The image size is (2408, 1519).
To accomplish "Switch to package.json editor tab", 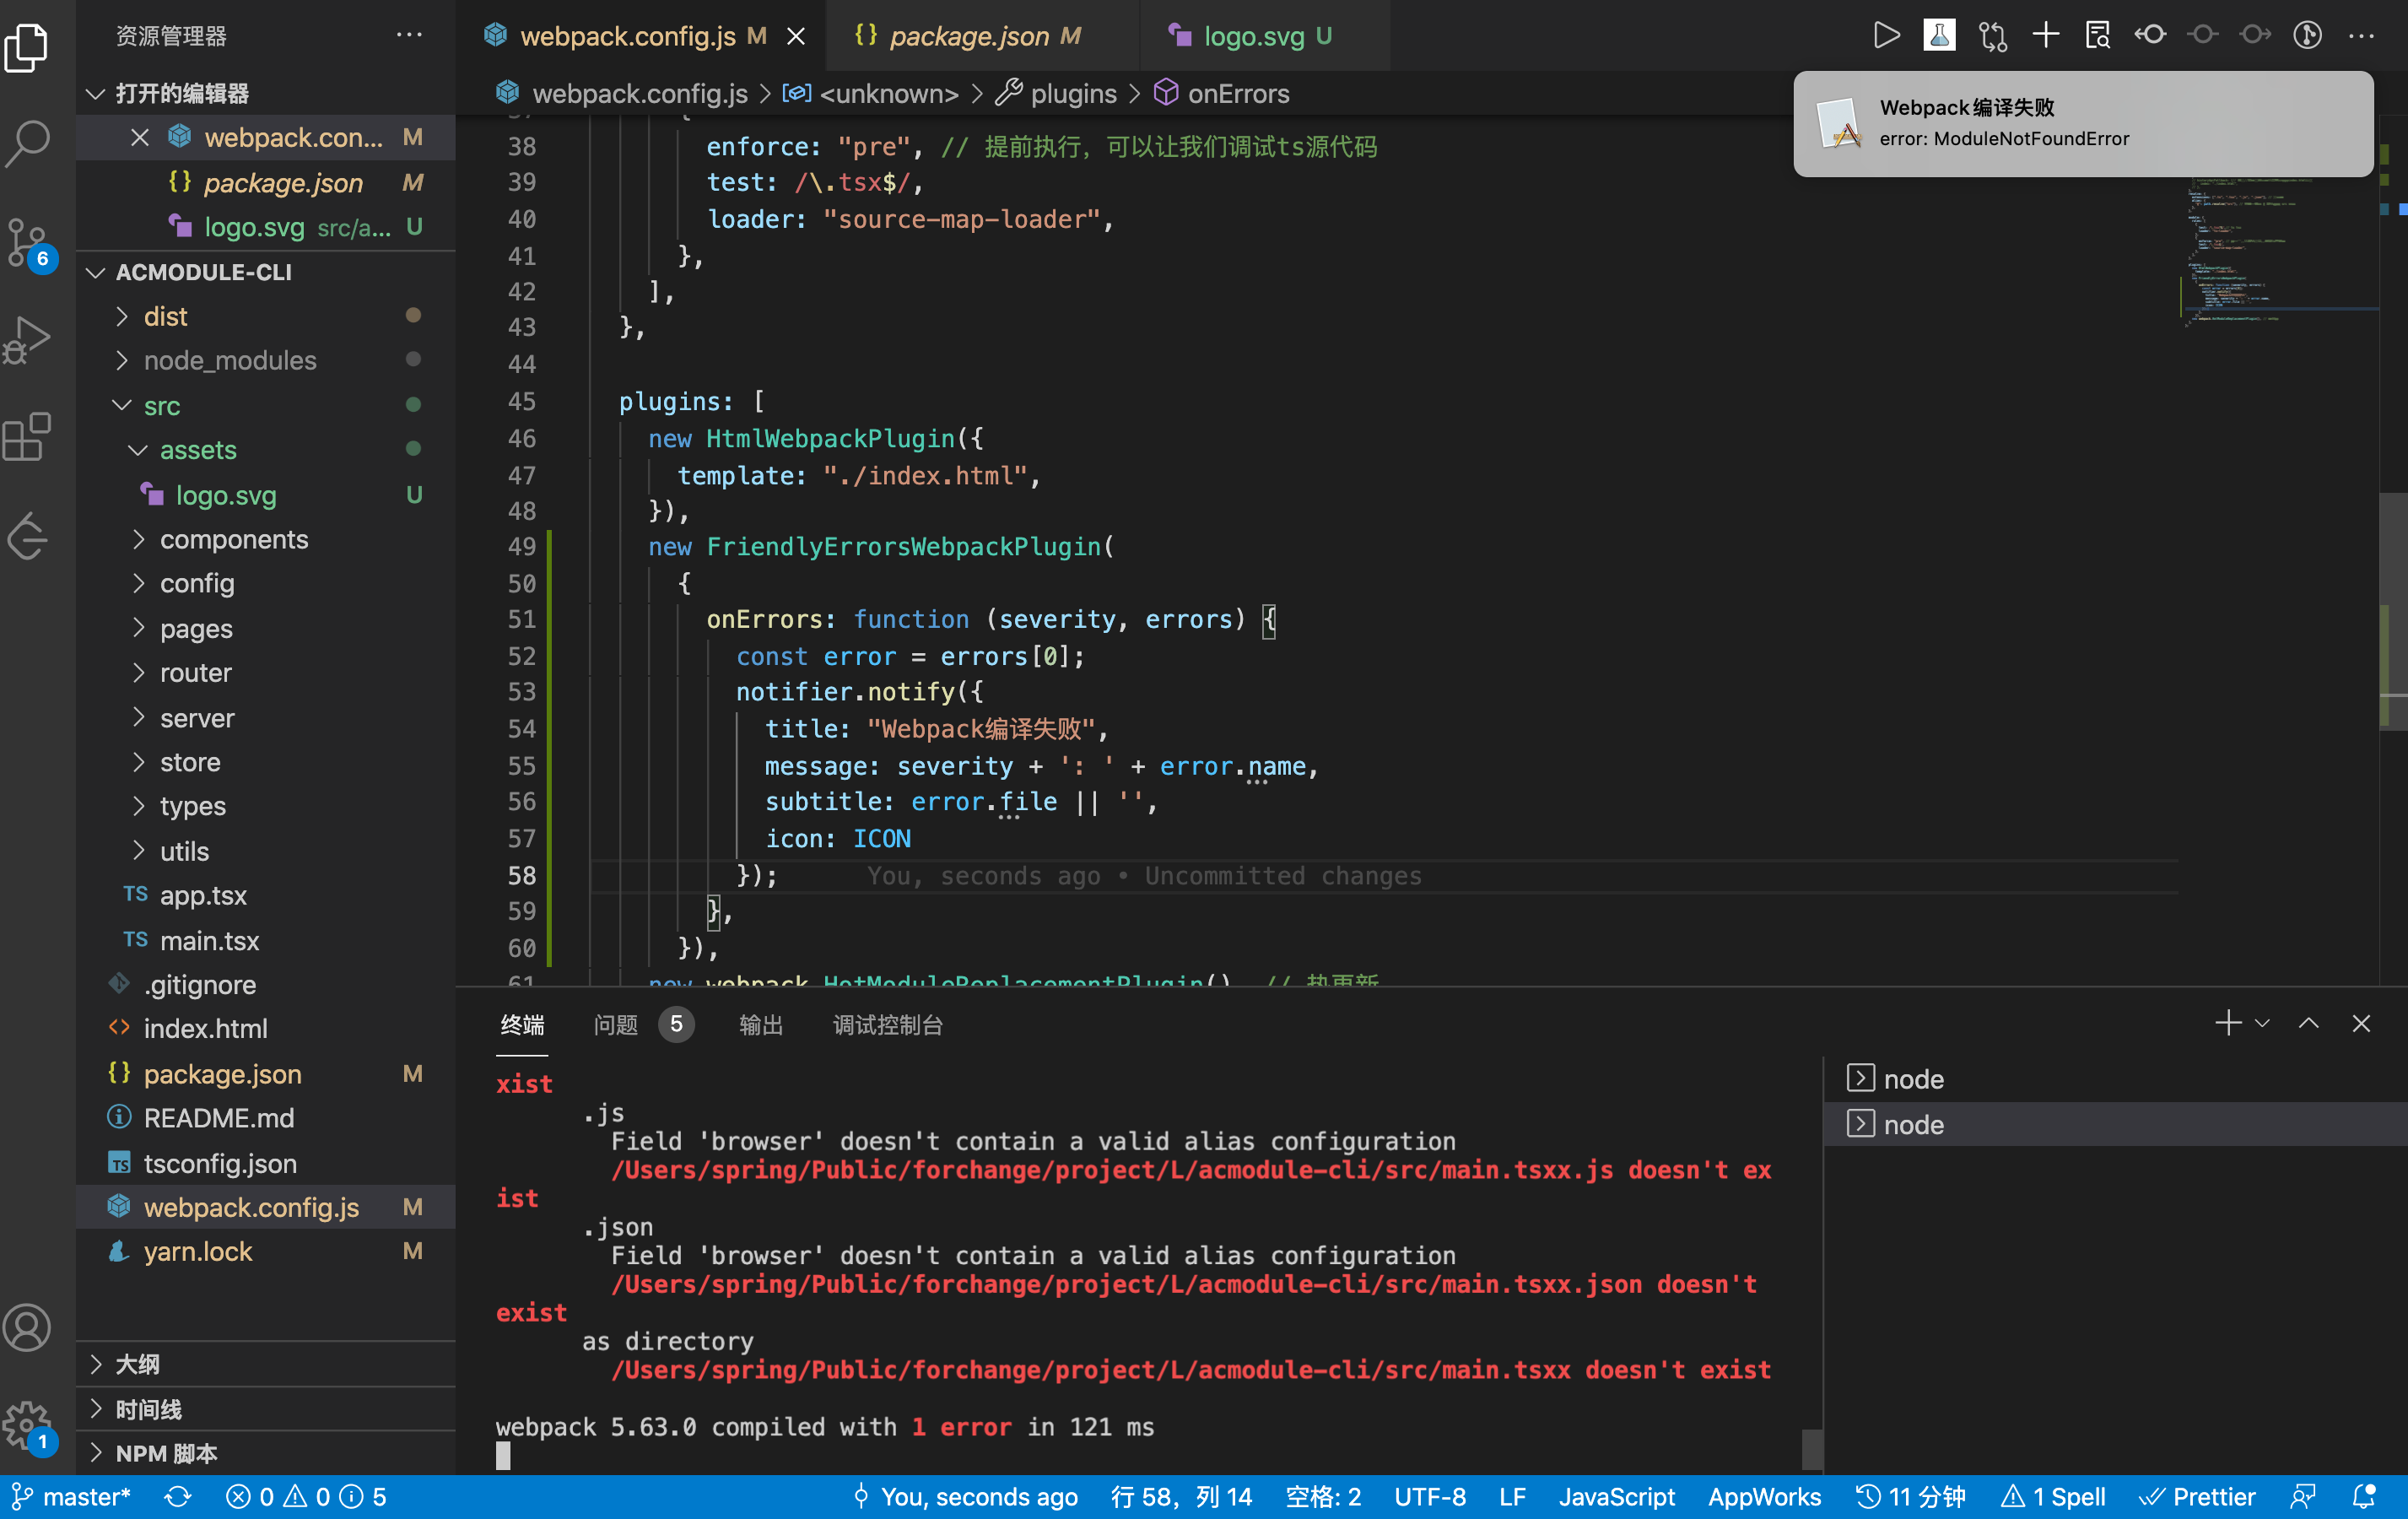I will coord(983,36).
